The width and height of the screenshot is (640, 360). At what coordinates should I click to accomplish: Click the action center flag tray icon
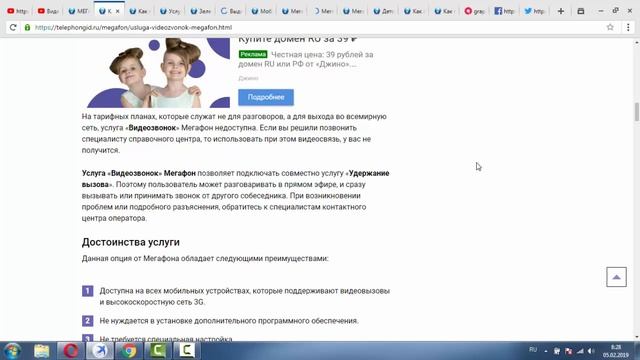569,351
